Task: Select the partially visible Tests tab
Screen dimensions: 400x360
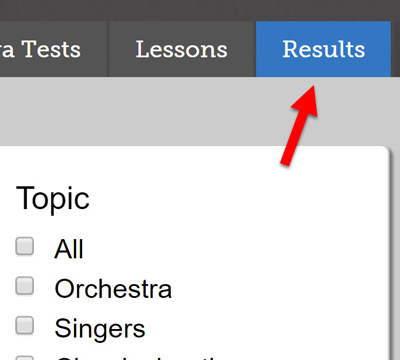Action: pyautogui.click(x=53, y=49)
